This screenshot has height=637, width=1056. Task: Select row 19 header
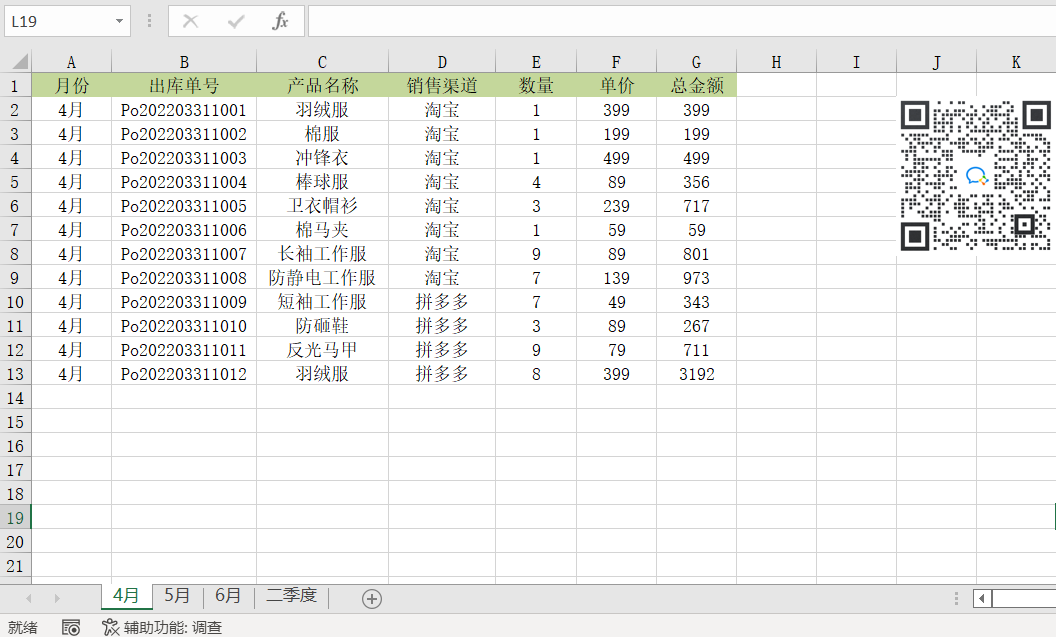click(15, 518)
